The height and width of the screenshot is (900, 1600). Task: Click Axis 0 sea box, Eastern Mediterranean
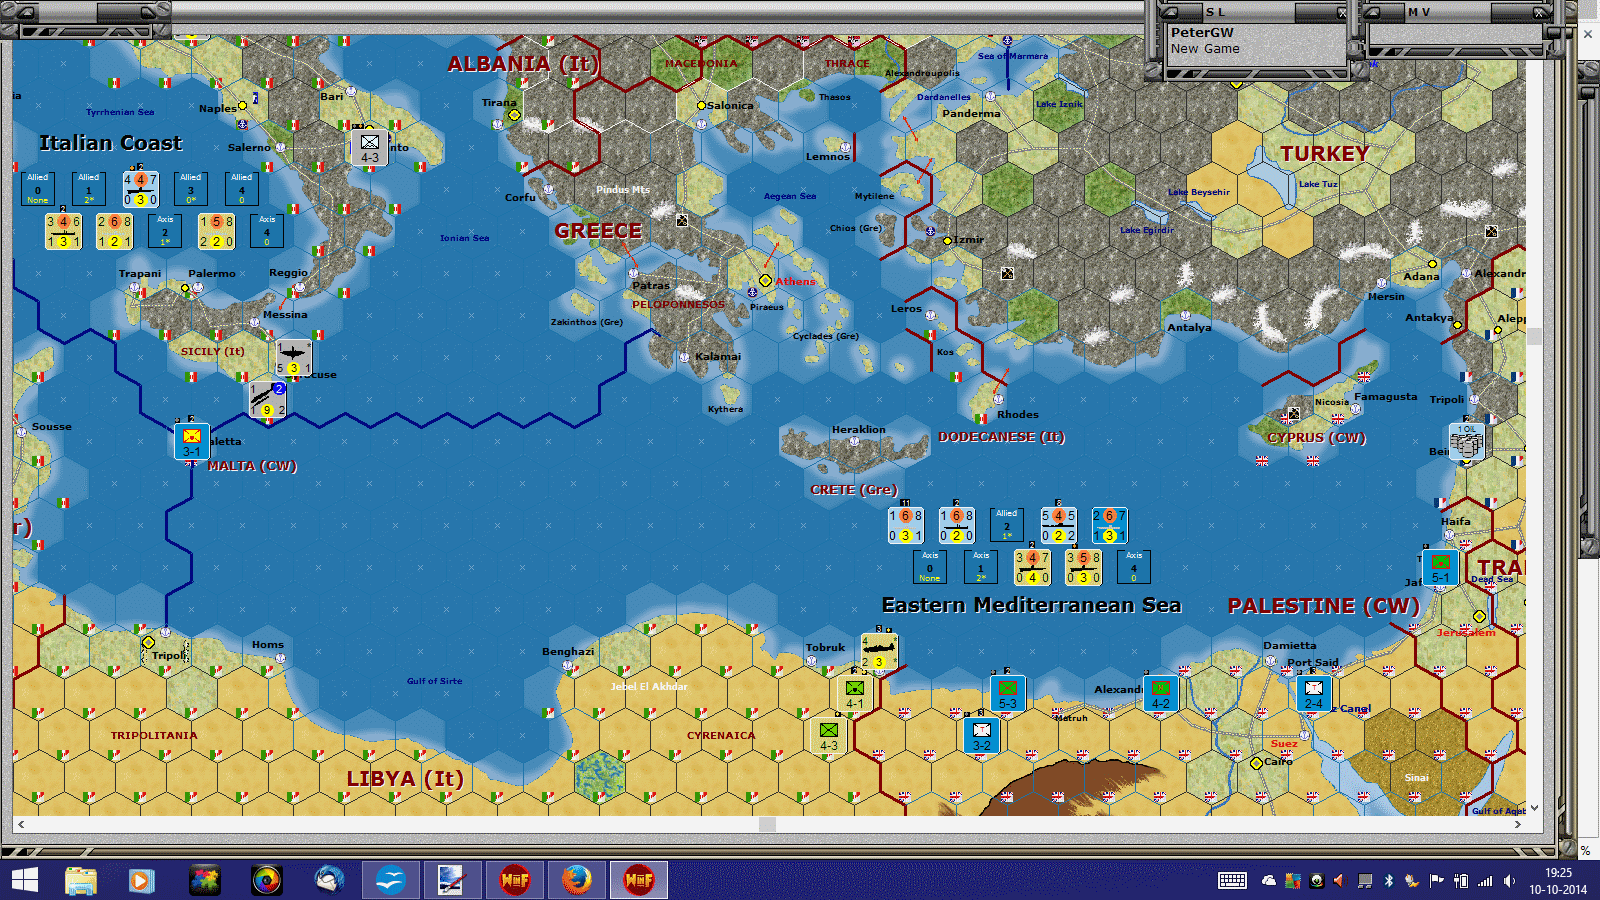pos(930,567)
